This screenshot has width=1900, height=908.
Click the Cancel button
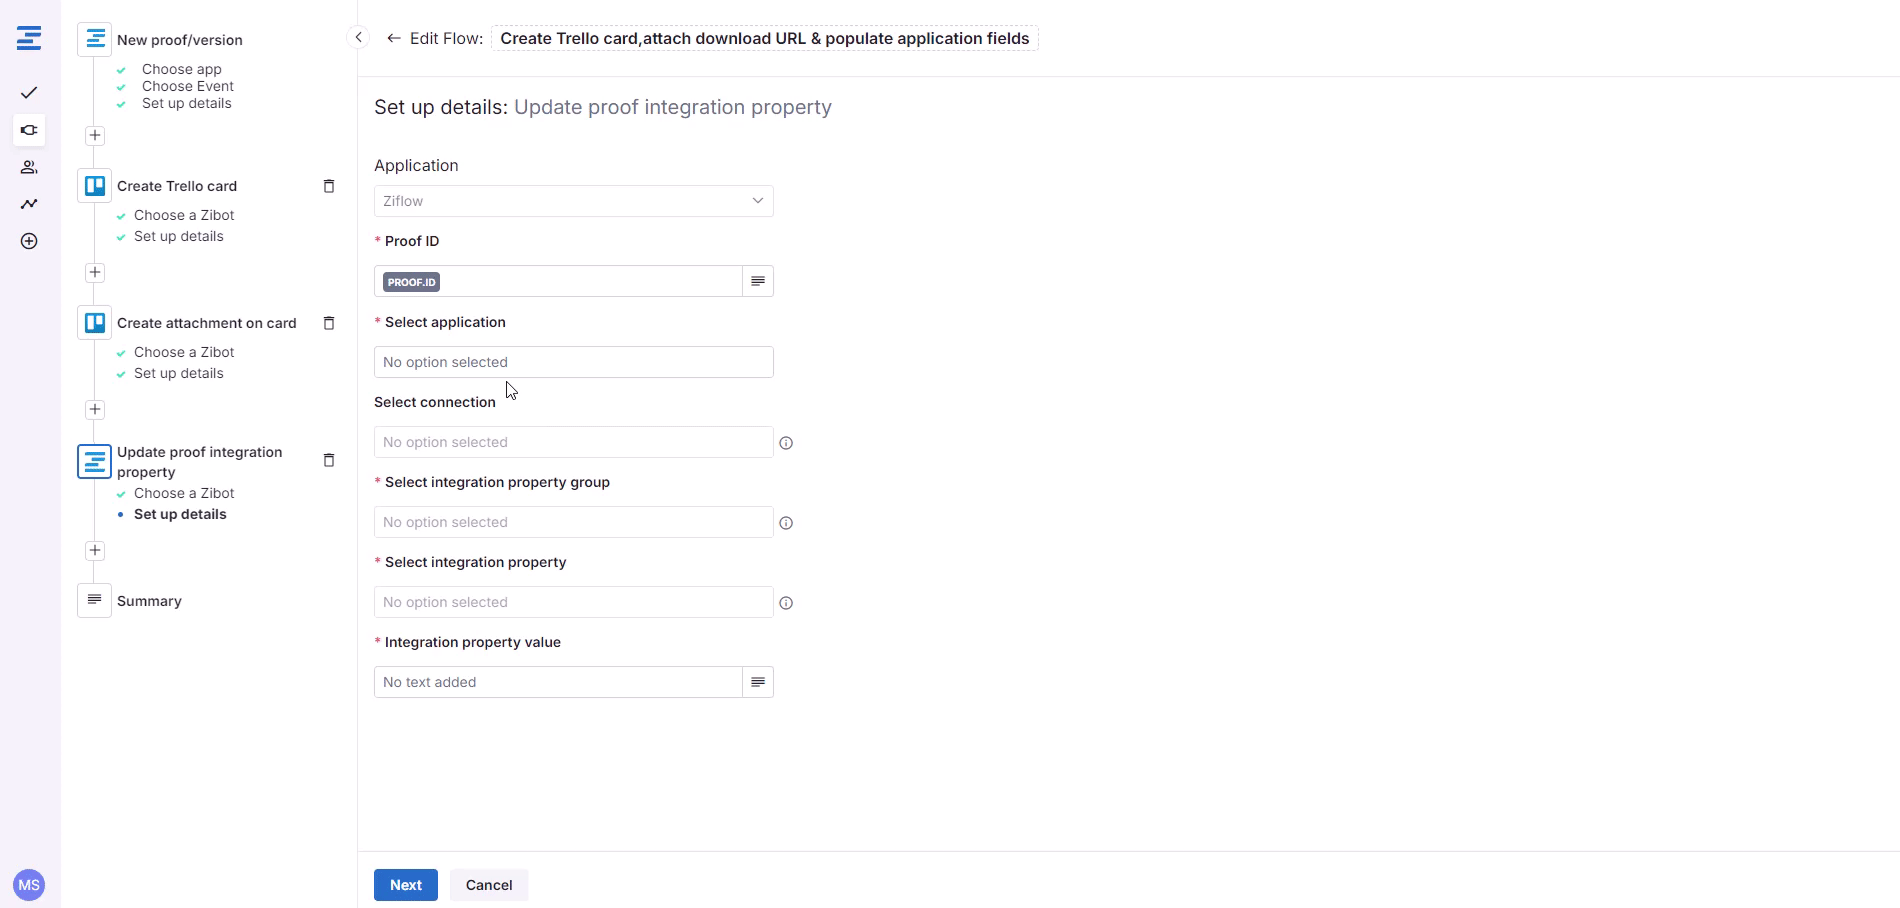[489, 885]
